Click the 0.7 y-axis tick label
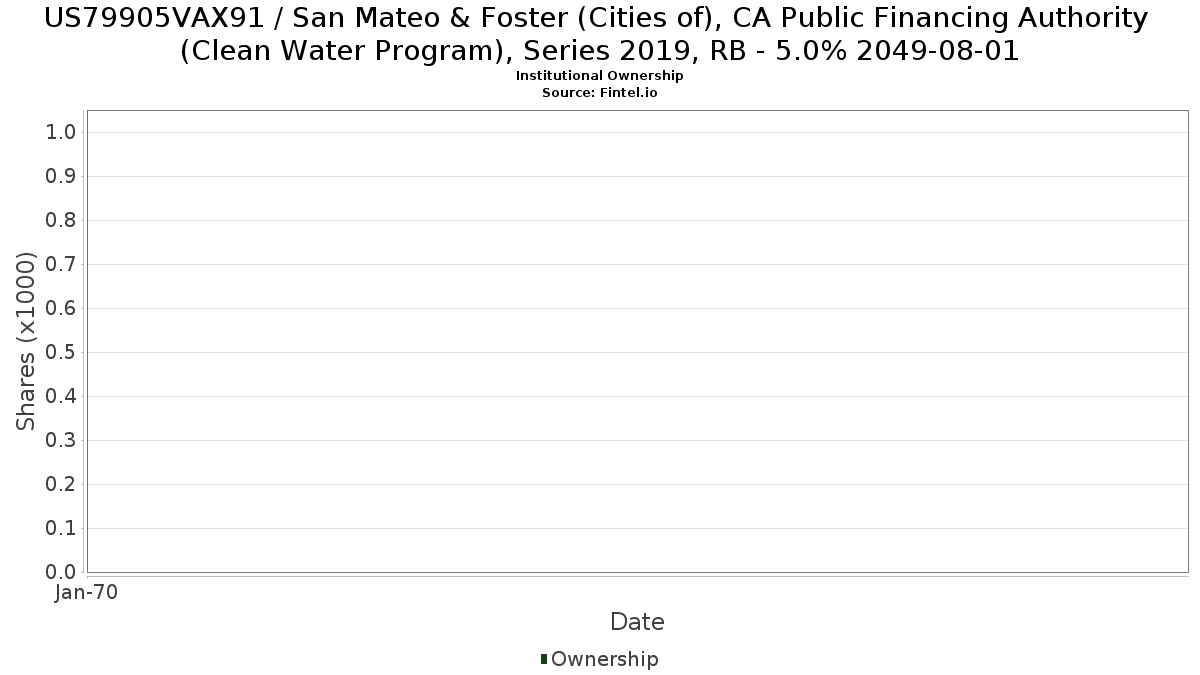Screen dimensions: 1200x675 click(x=62, y=265)
